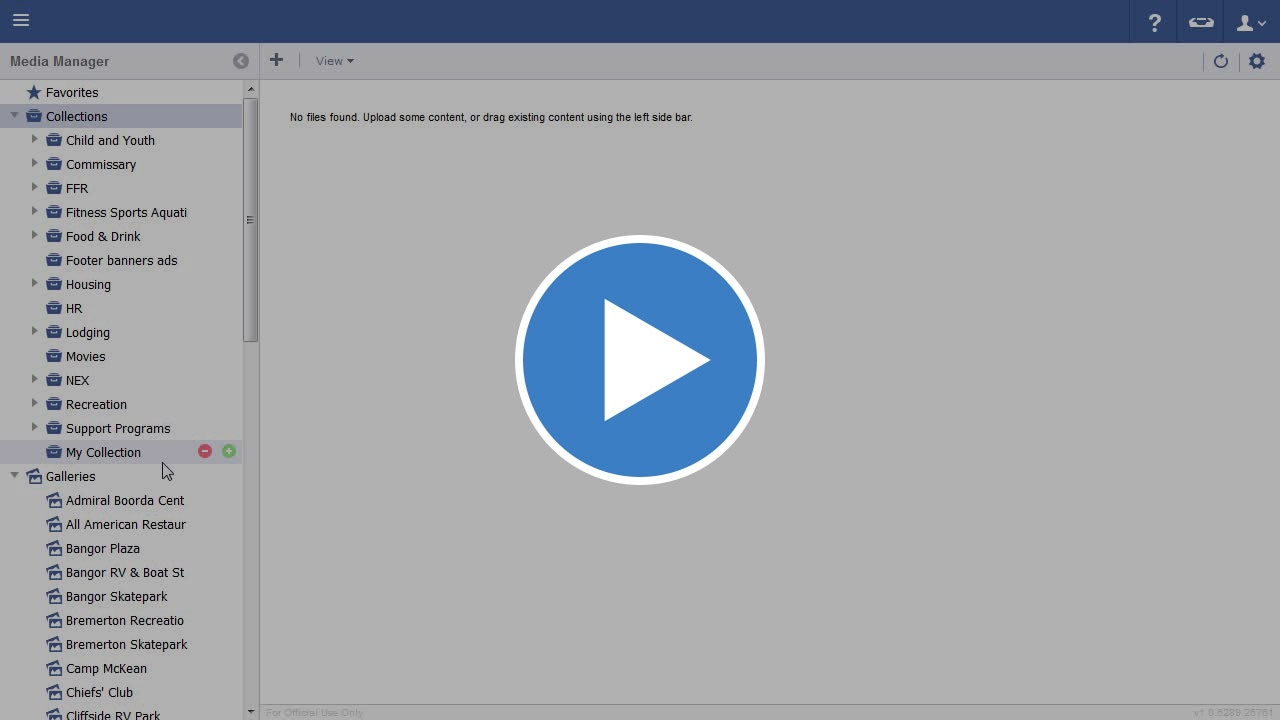Click the sidebar scrollbar down arrow
The image size is (1280, 720).
point(250,712)
